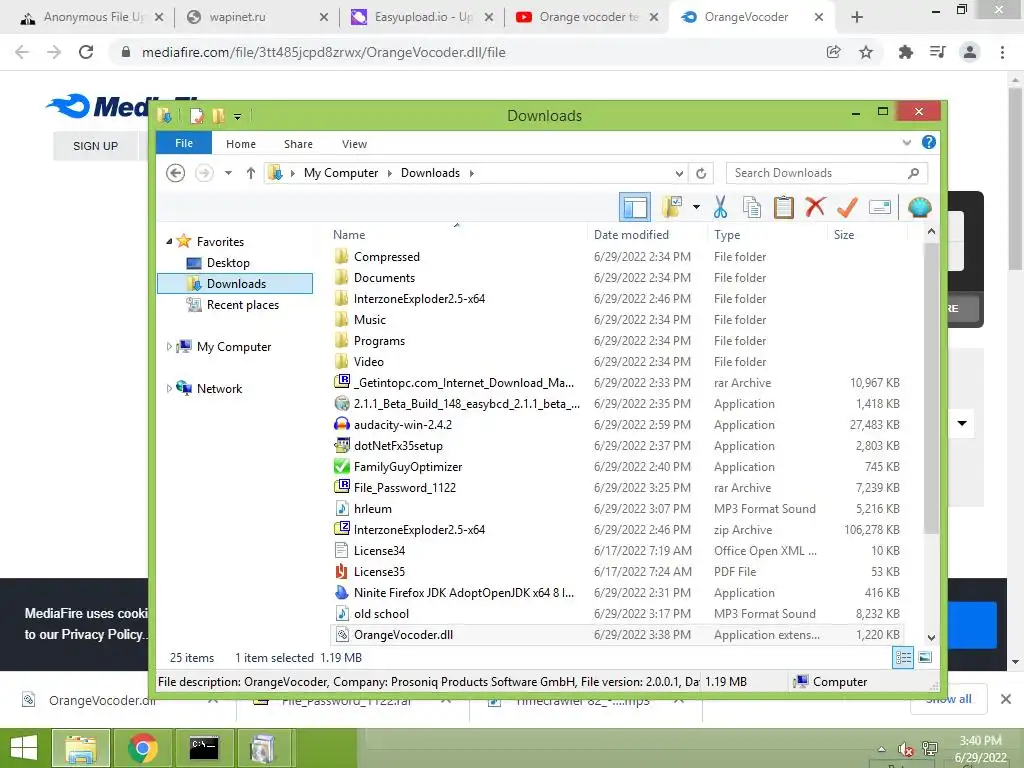Screen dimensions: 1024x768
Task: Click the Cut scissors icon
Action: 720,208
